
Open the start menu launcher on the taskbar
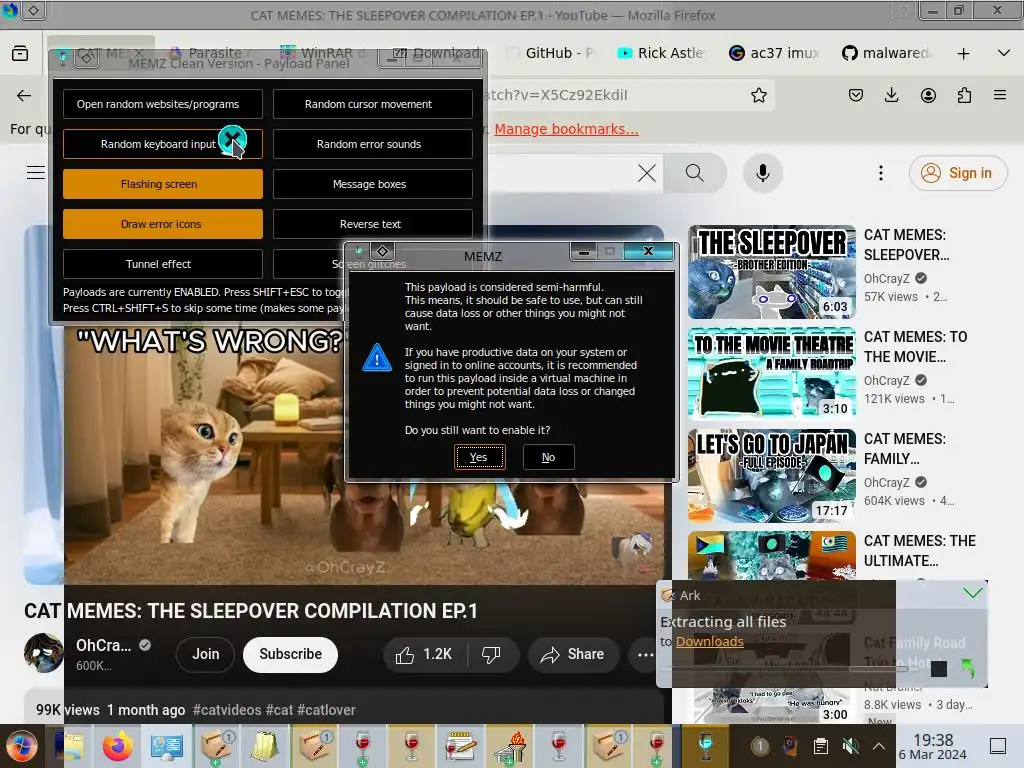coord(22,746)
